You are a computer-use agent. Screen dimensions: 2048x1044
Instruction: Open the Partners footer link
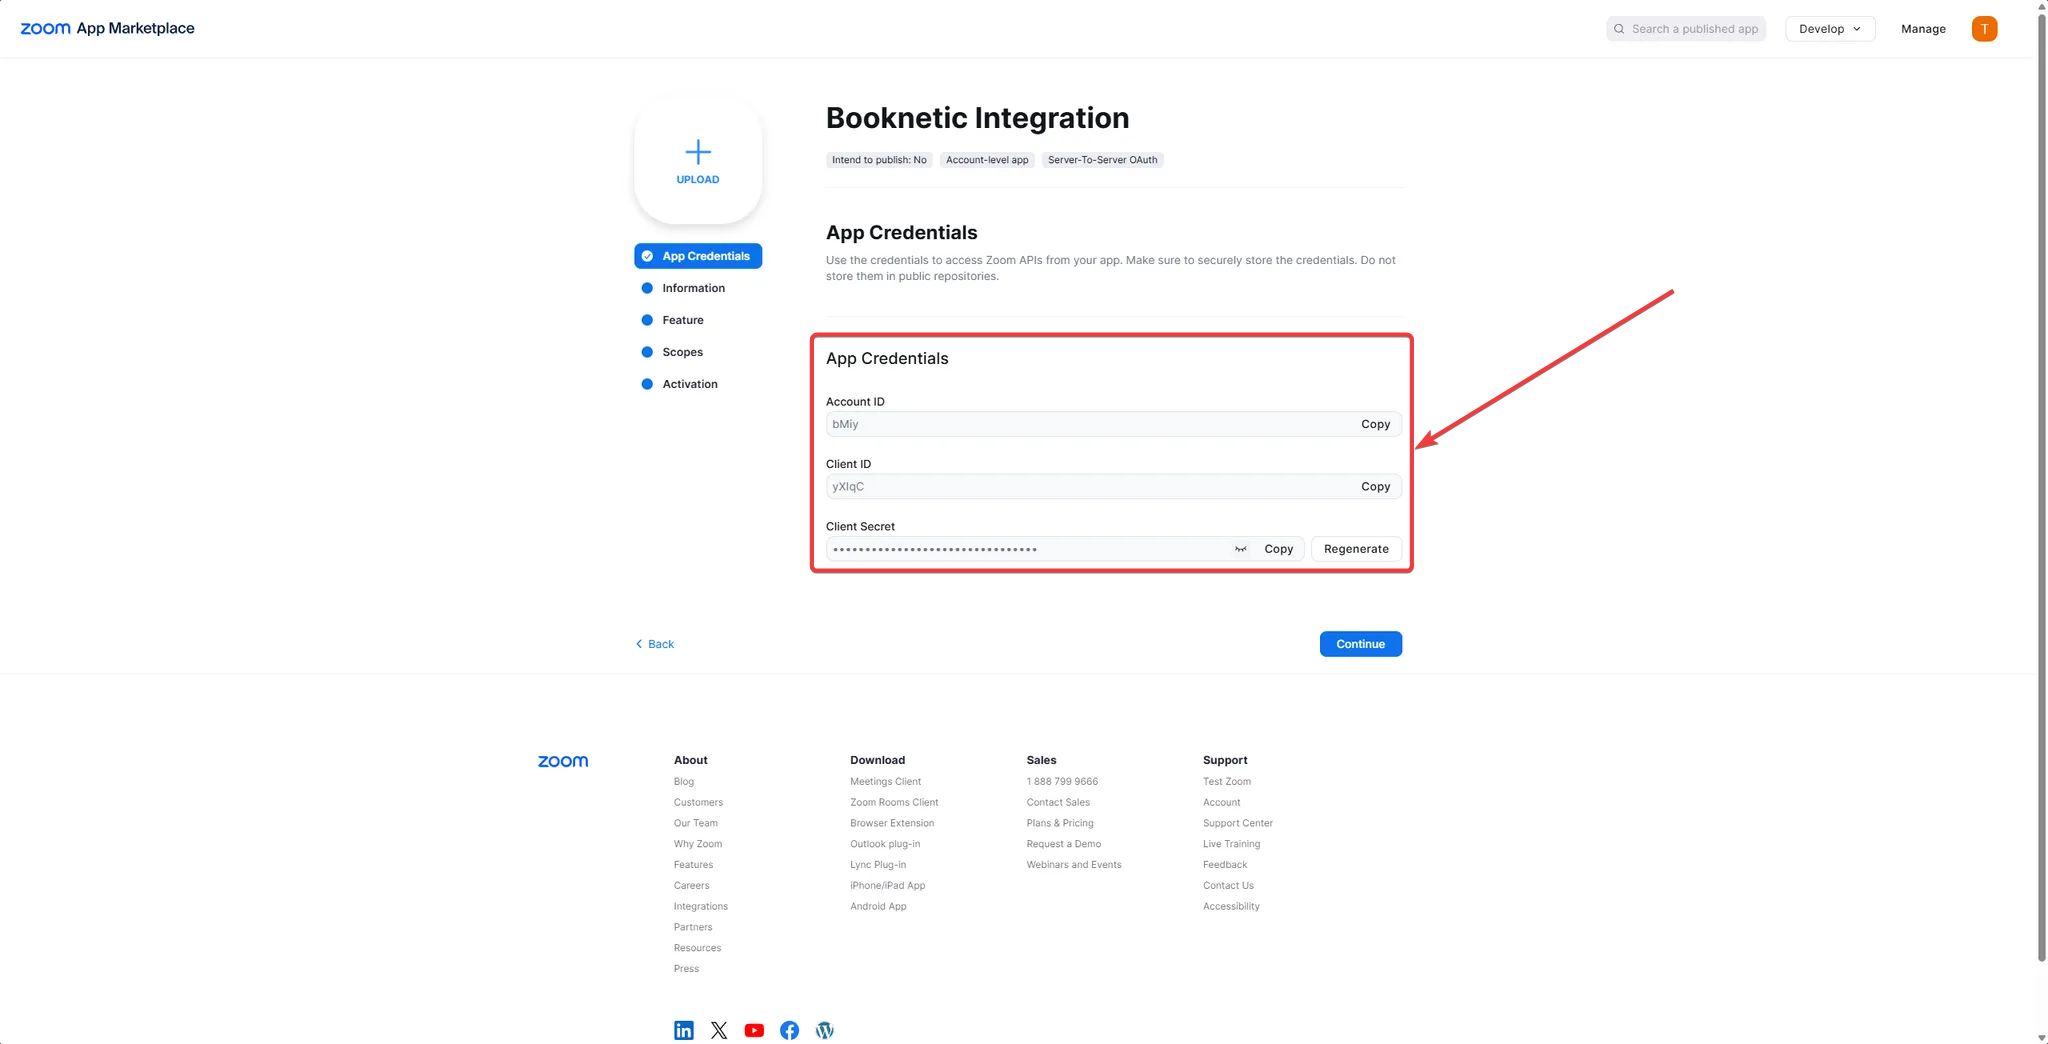pos(693,928)
